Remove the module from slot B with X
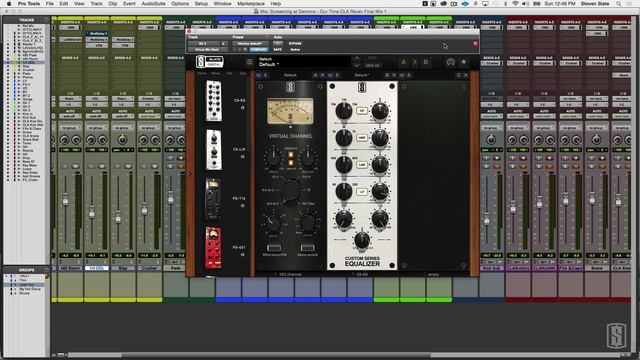Screen dimensions: 640x360 click(394, 75)
